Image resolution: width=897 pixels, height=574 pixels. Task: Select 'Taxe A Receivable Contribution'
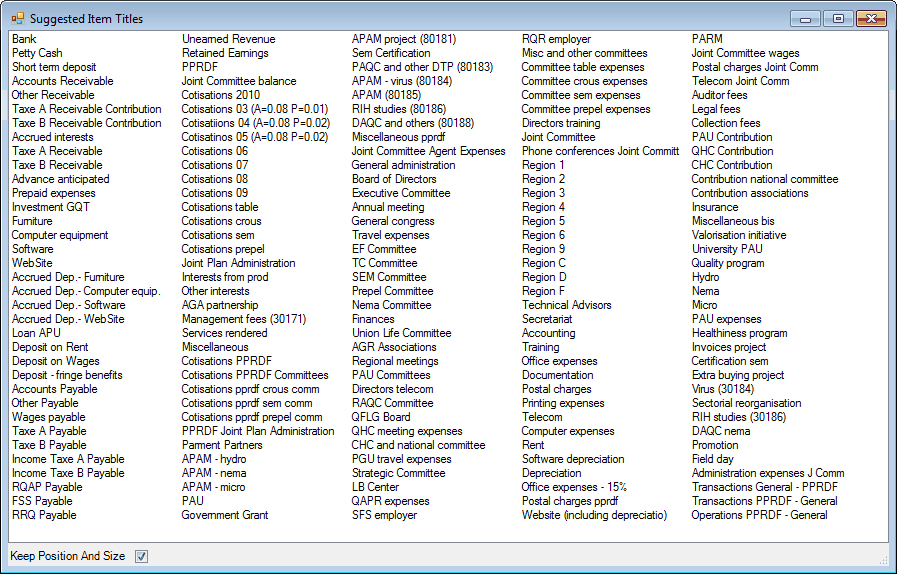pos(87,109)
